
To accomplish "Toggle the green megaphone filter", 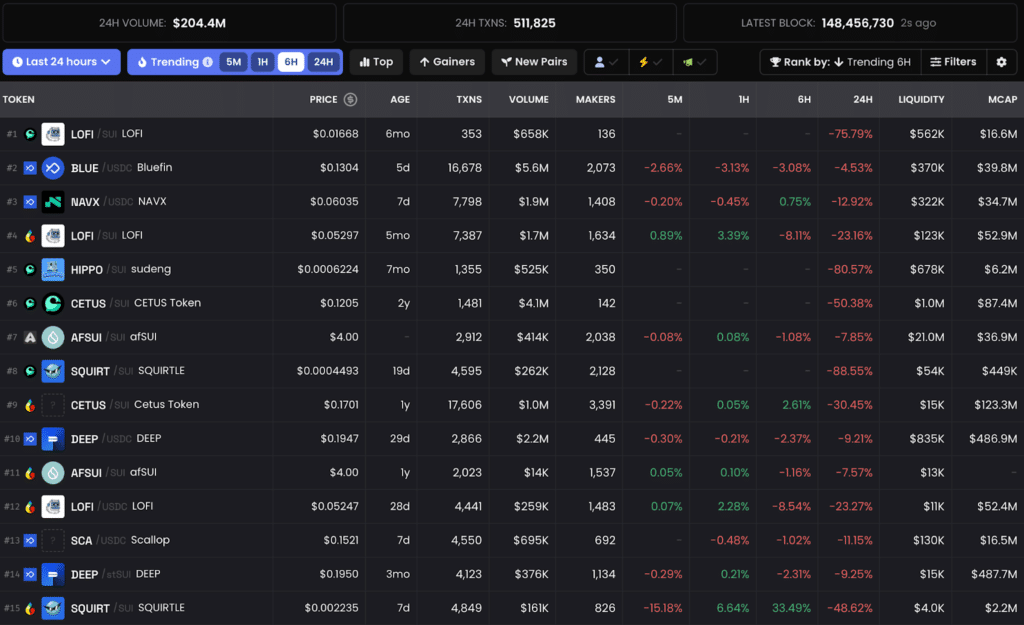I will (694, 62).
